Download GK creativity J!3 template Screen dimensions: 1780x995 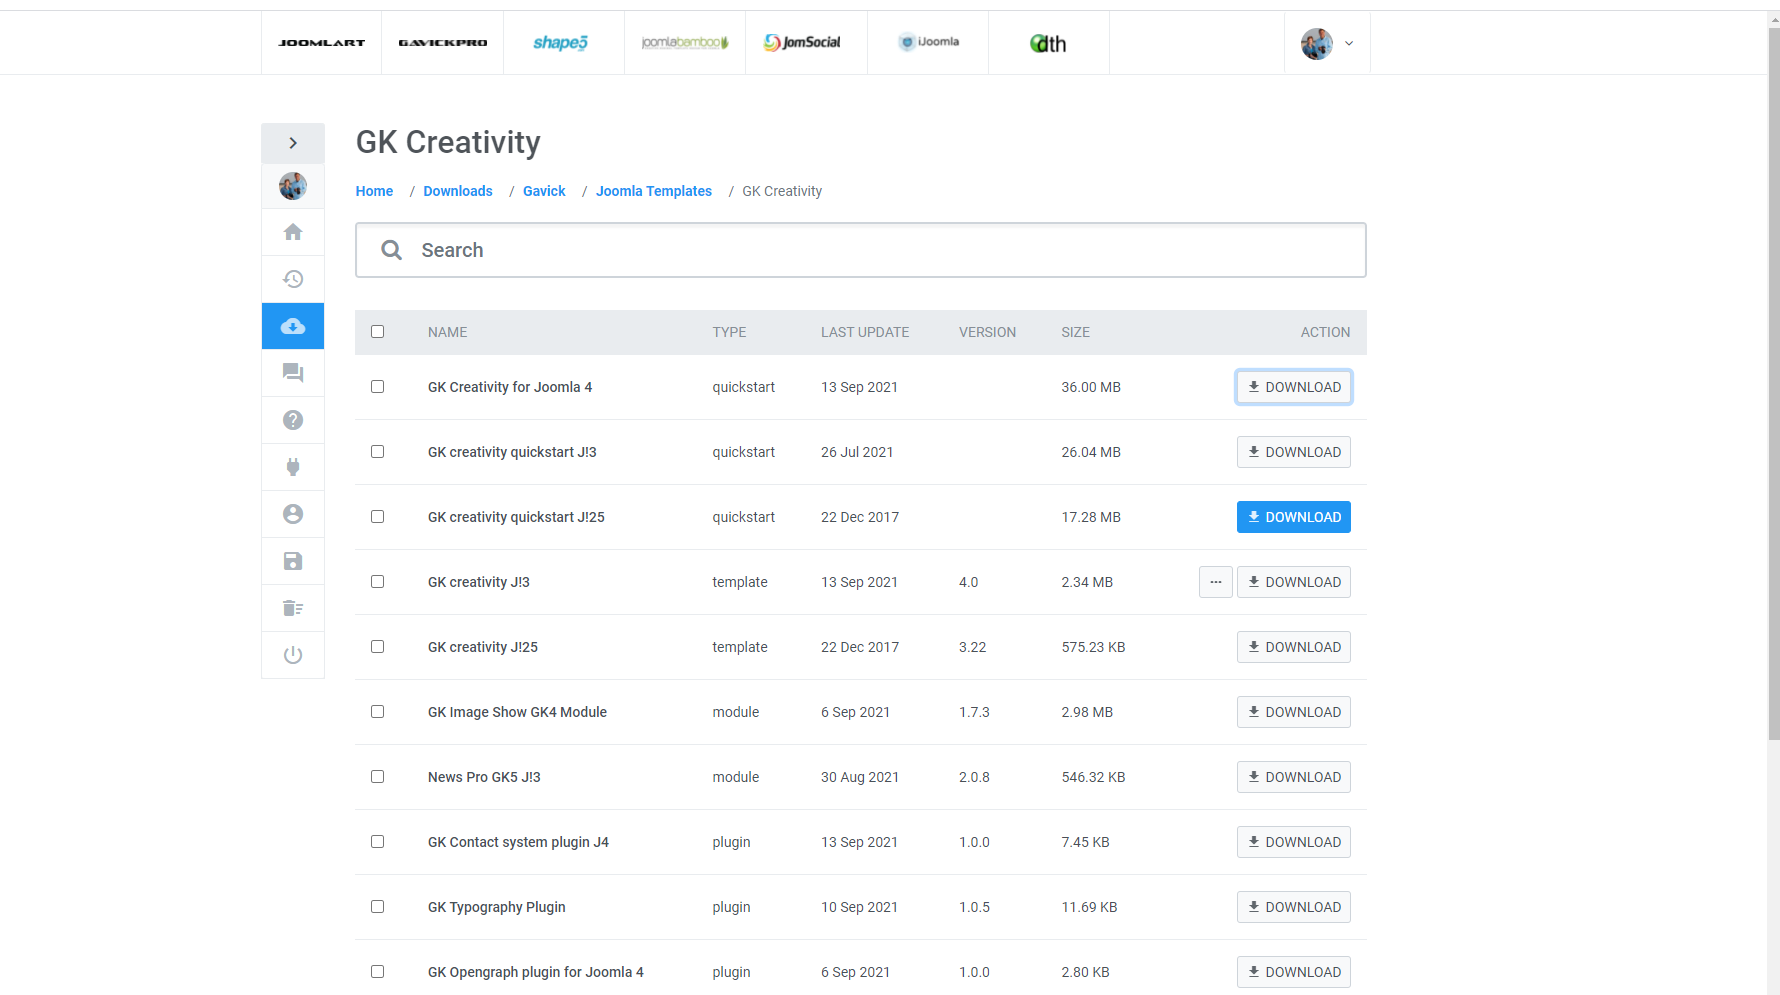(1294, 582)
